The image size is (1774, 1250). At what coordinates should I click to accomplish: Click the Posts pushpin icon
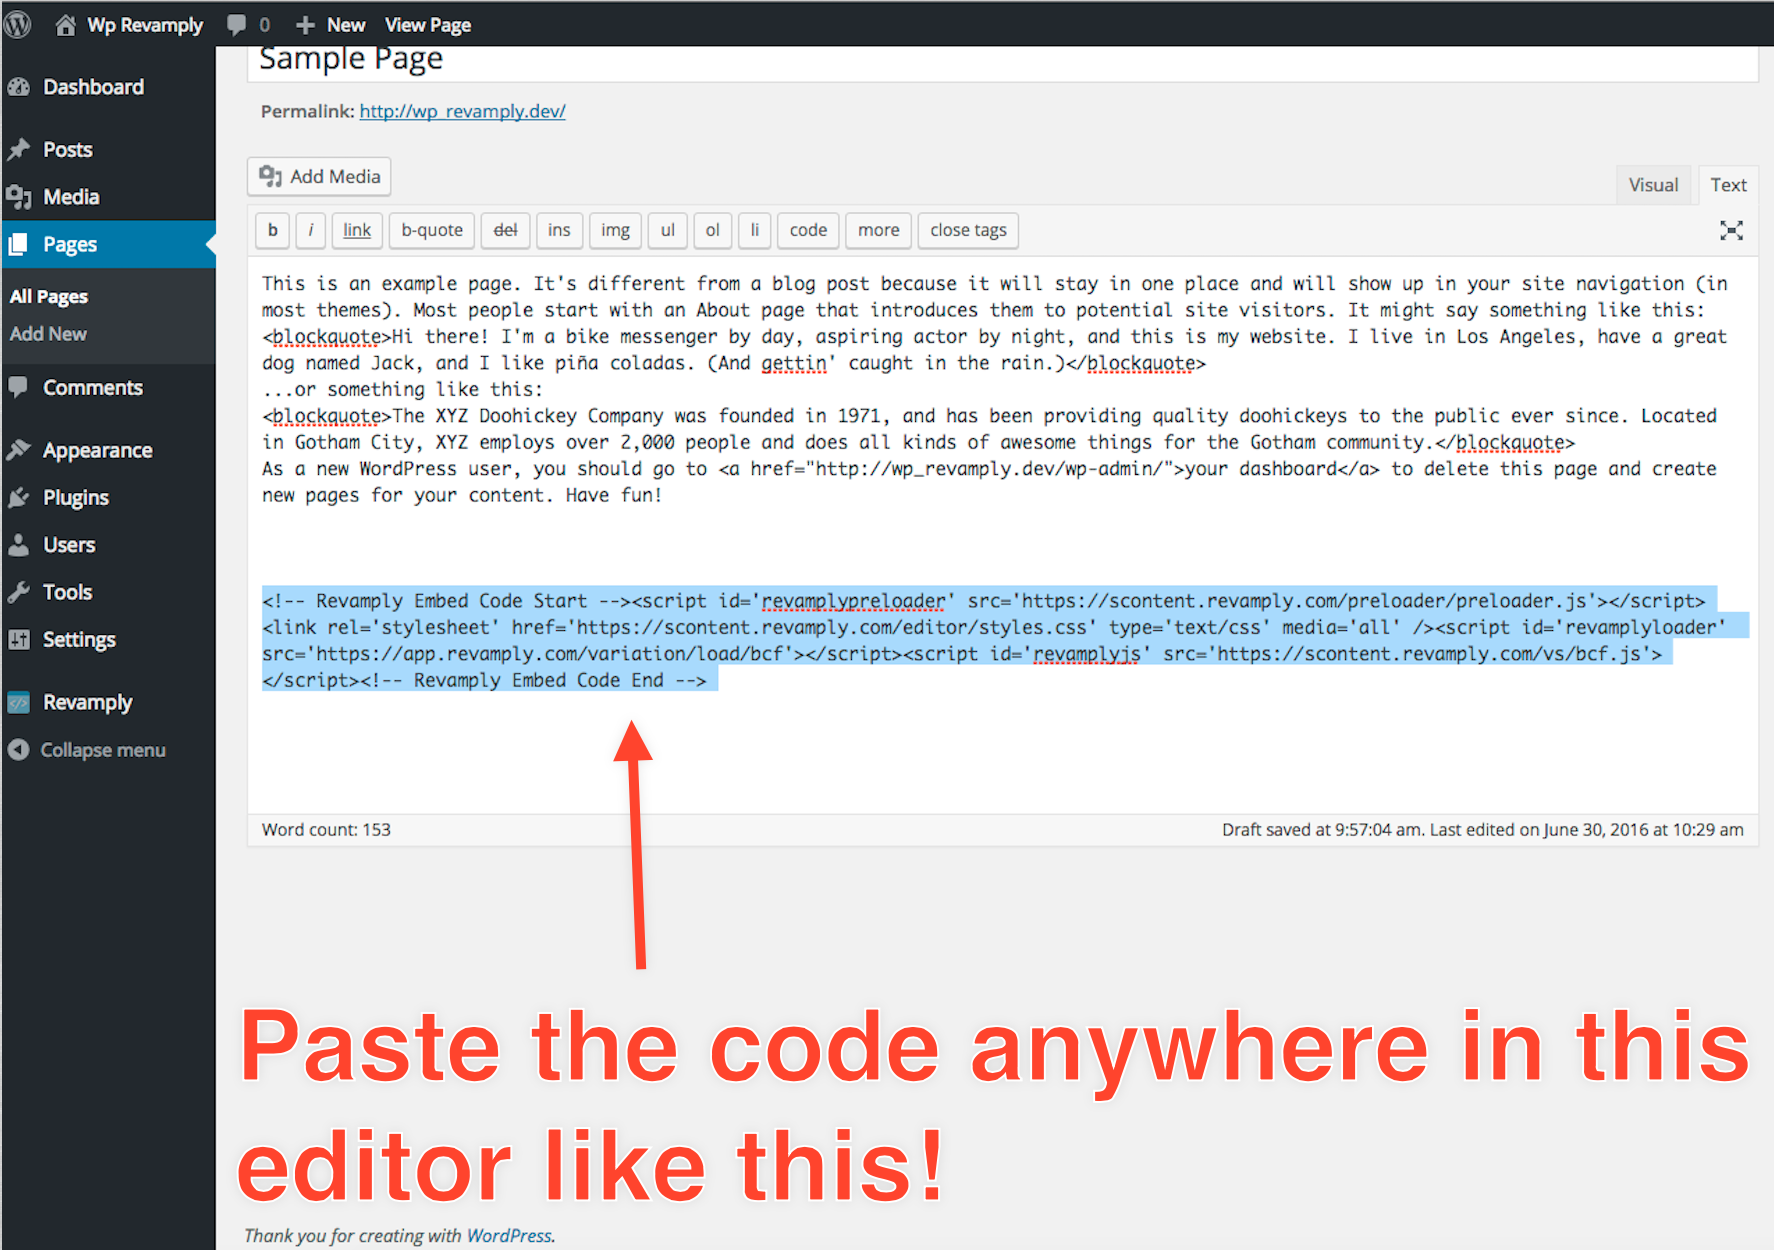[19, 150]
